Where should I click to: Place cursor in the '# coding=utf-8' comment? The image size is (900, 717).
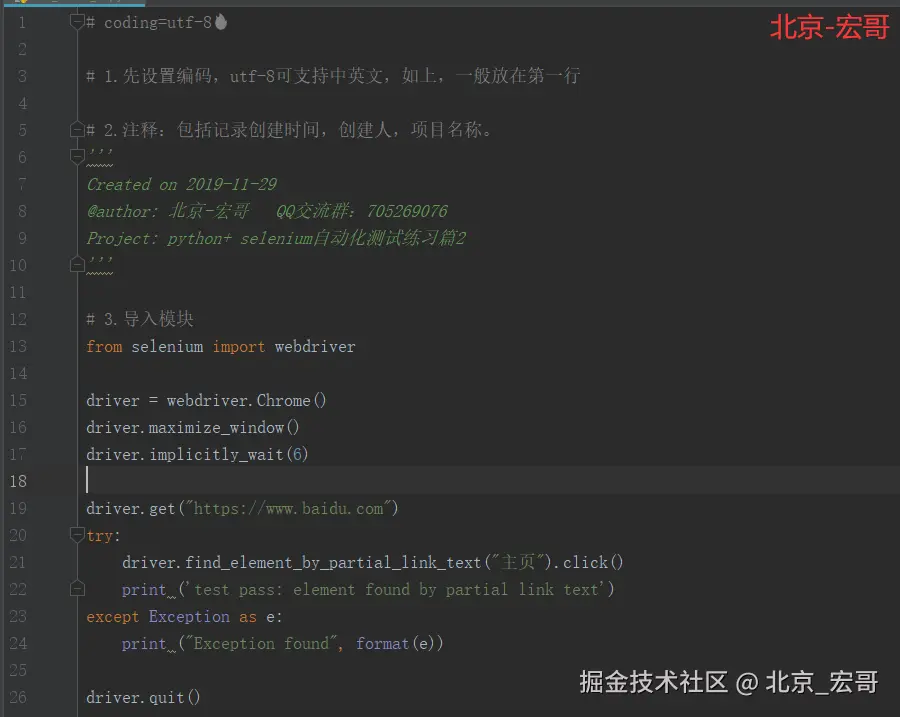149,22
